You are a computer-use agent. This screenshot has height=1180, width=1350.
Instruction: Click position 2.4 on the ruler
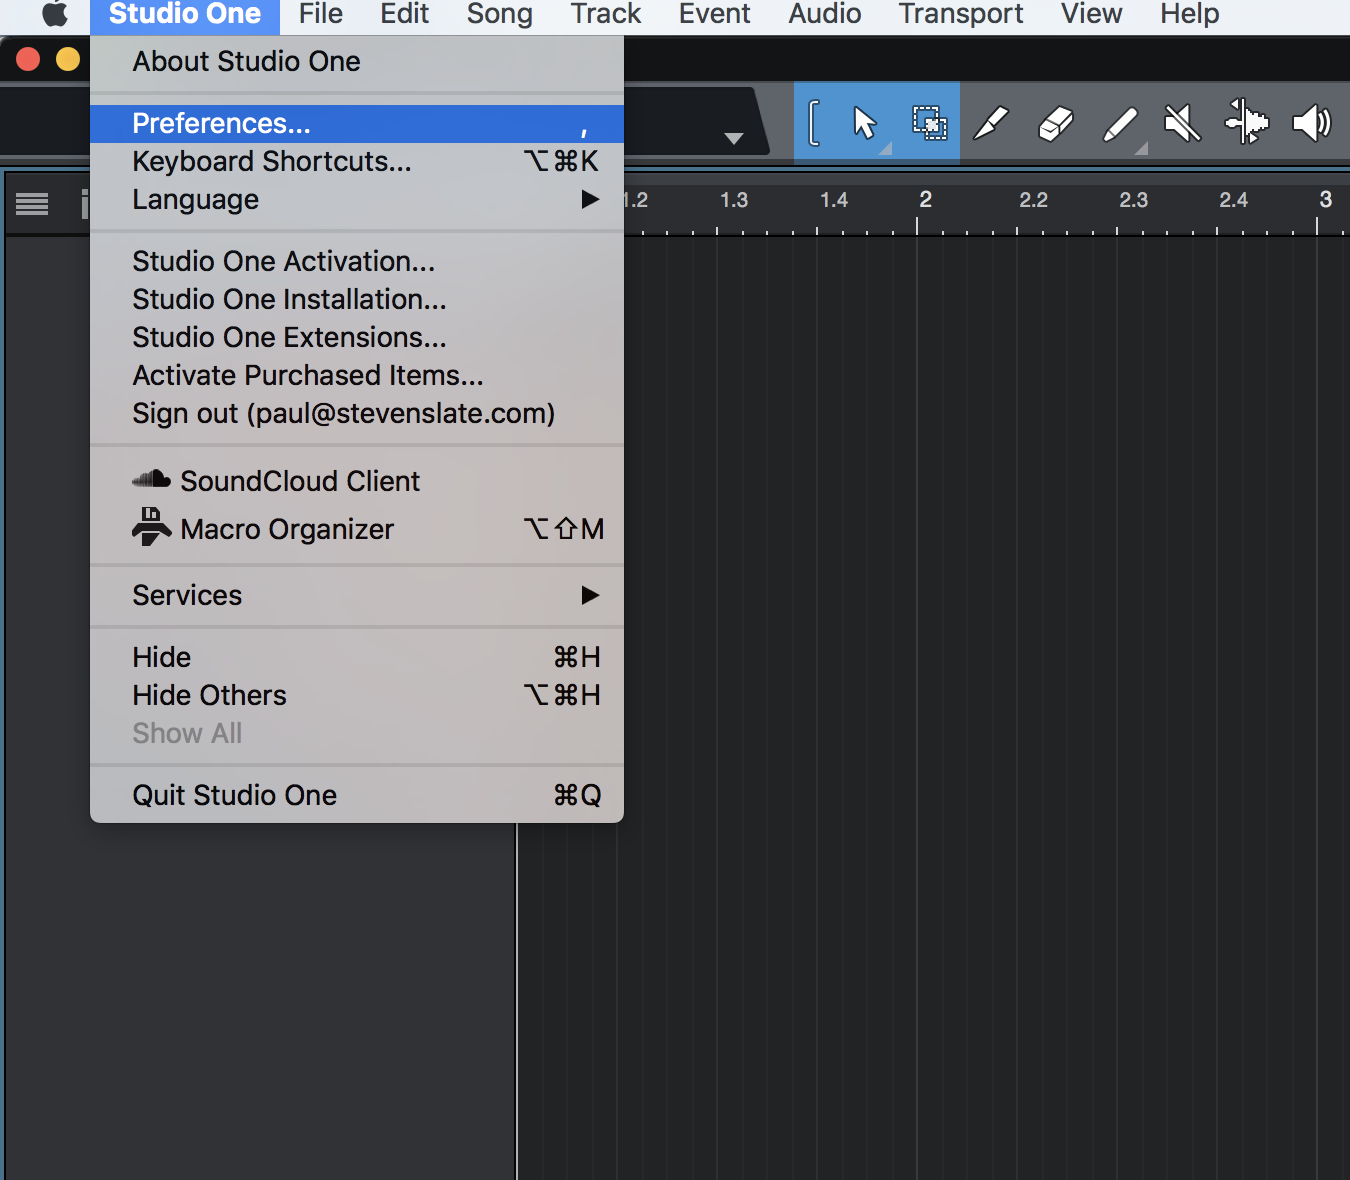click(x=1233, y=200)
